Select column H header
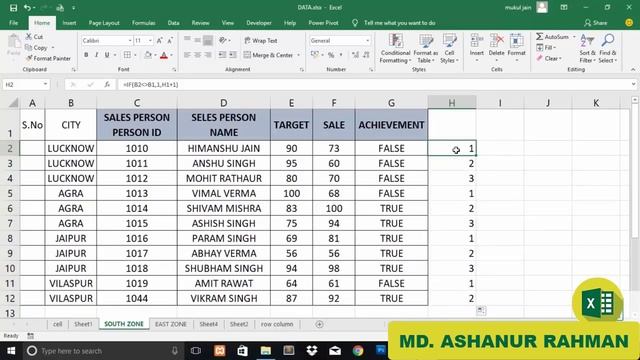This screenshot has width=640, height=360. [452, 103]
